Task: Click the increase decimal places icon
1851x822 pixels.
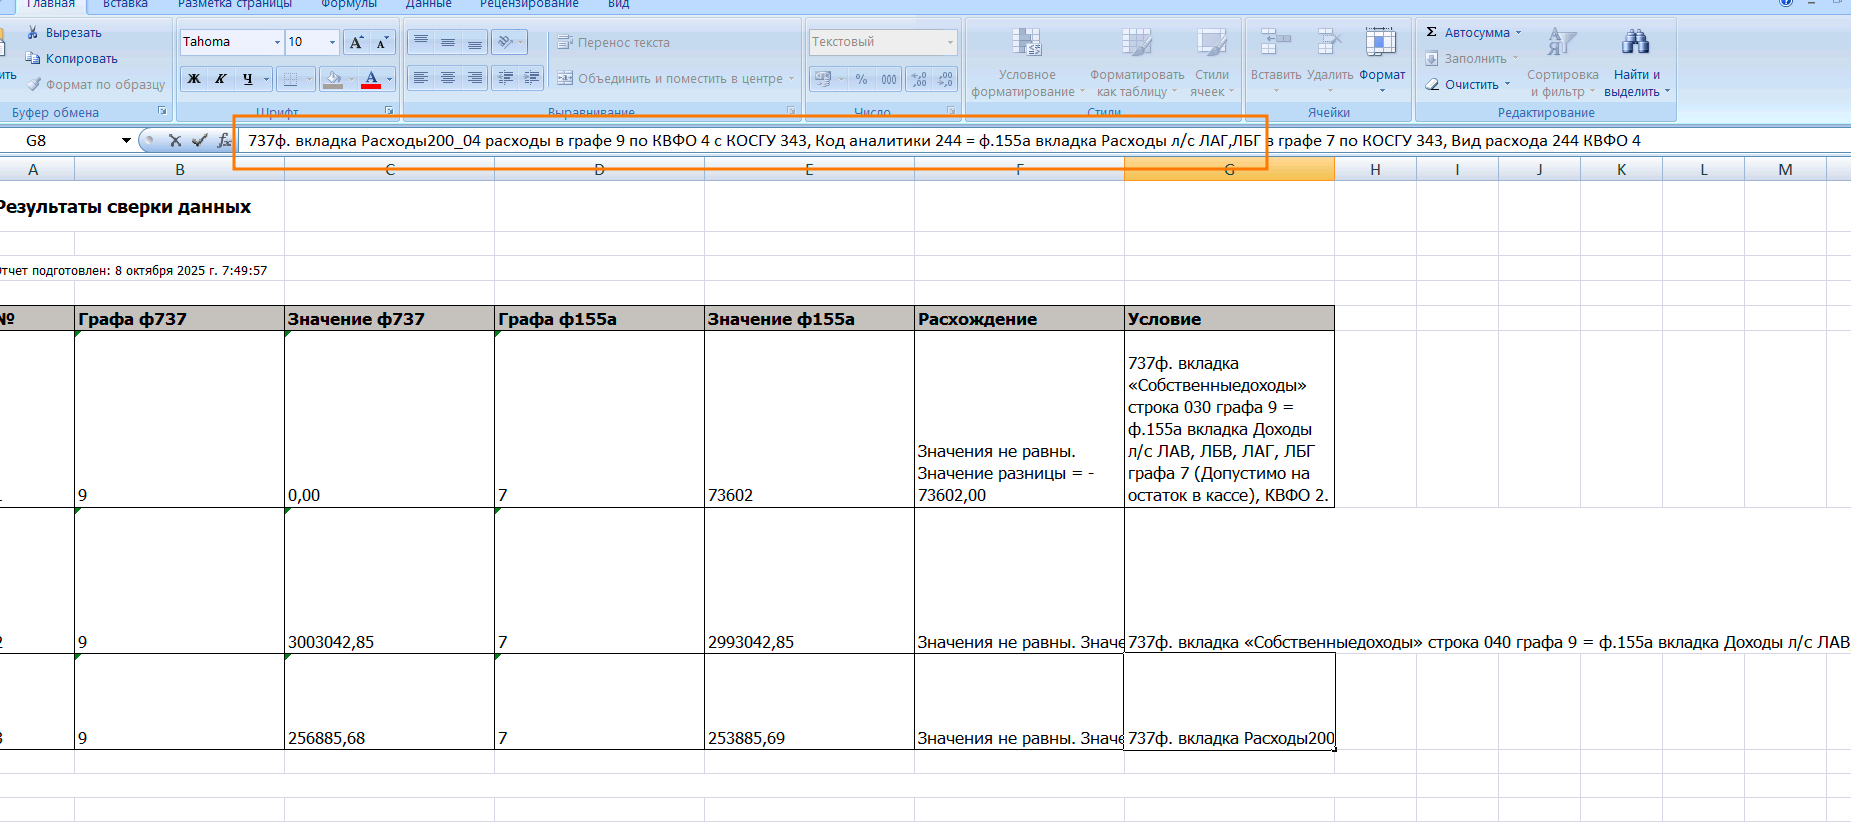Action: [x=920, y=79]
